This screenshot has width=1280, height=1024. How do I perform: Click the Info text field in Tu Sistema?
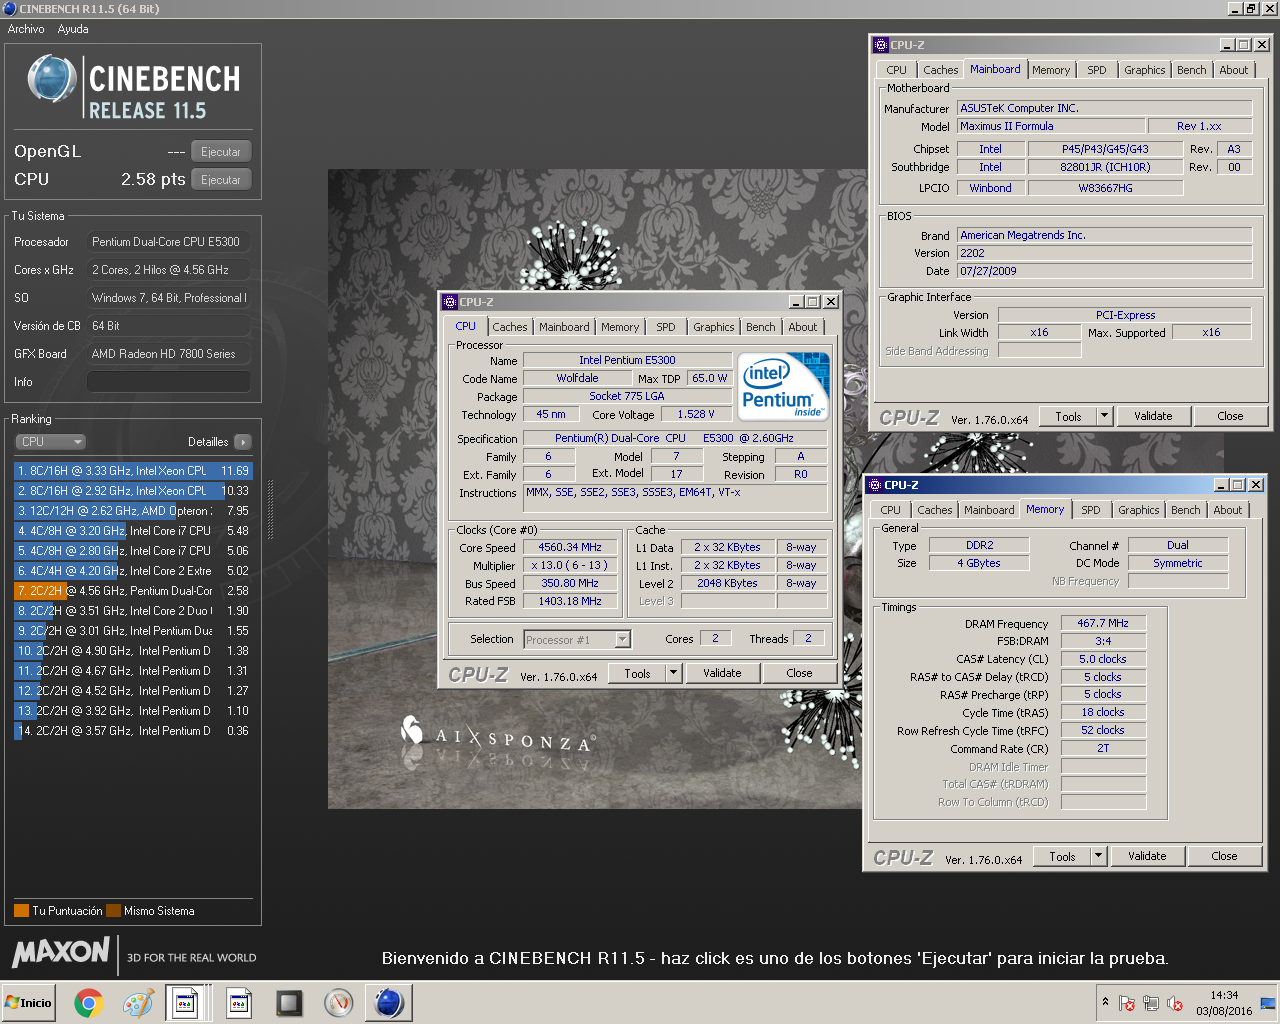169,382
